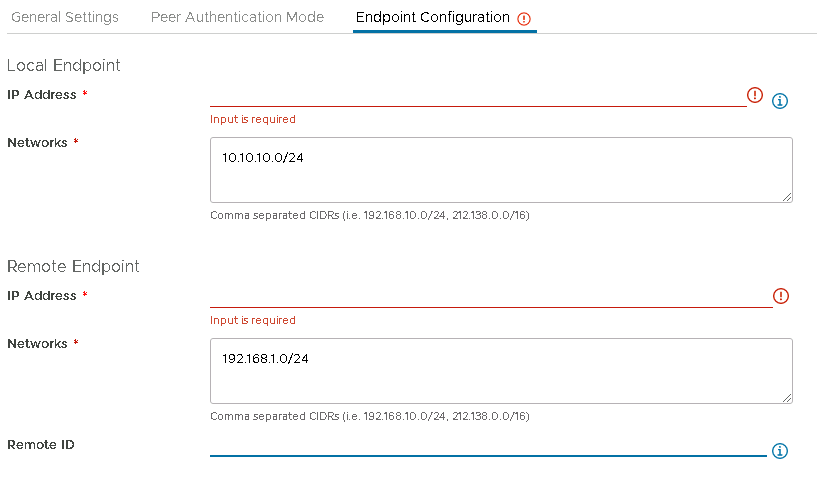Viewport: 828px width, 499px height.
Task: Grab the Remote Networks textarea resize handle
Action: (787, 398)
